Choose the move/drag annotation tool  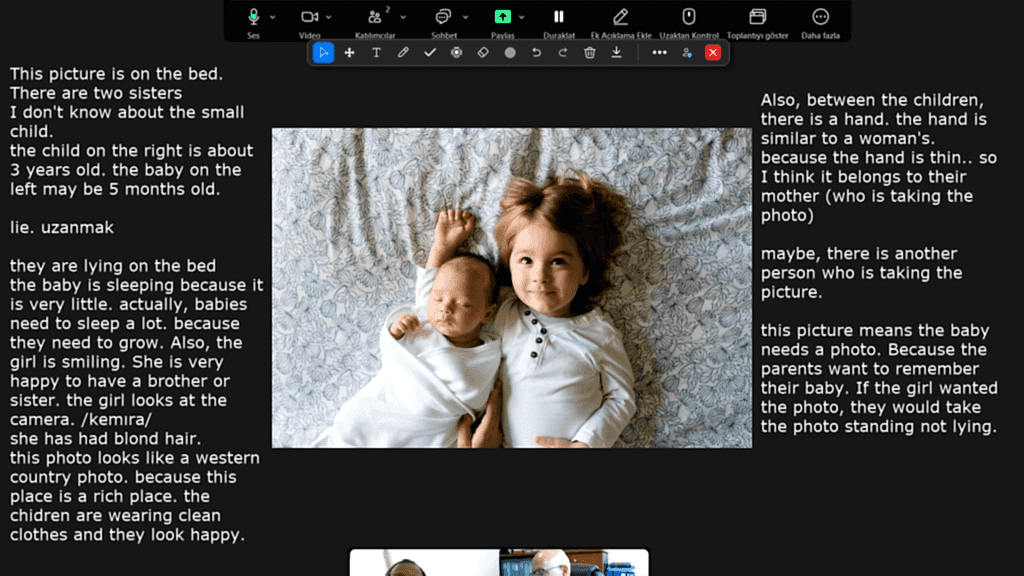349,53
